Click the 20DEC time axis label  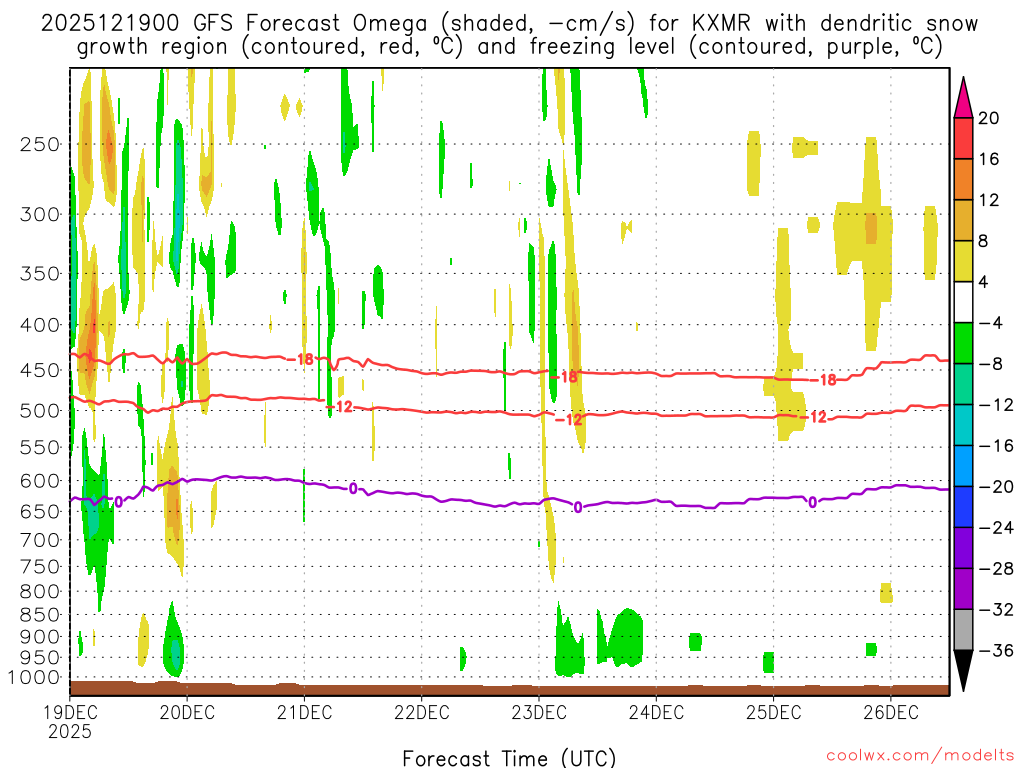(187, 712)
